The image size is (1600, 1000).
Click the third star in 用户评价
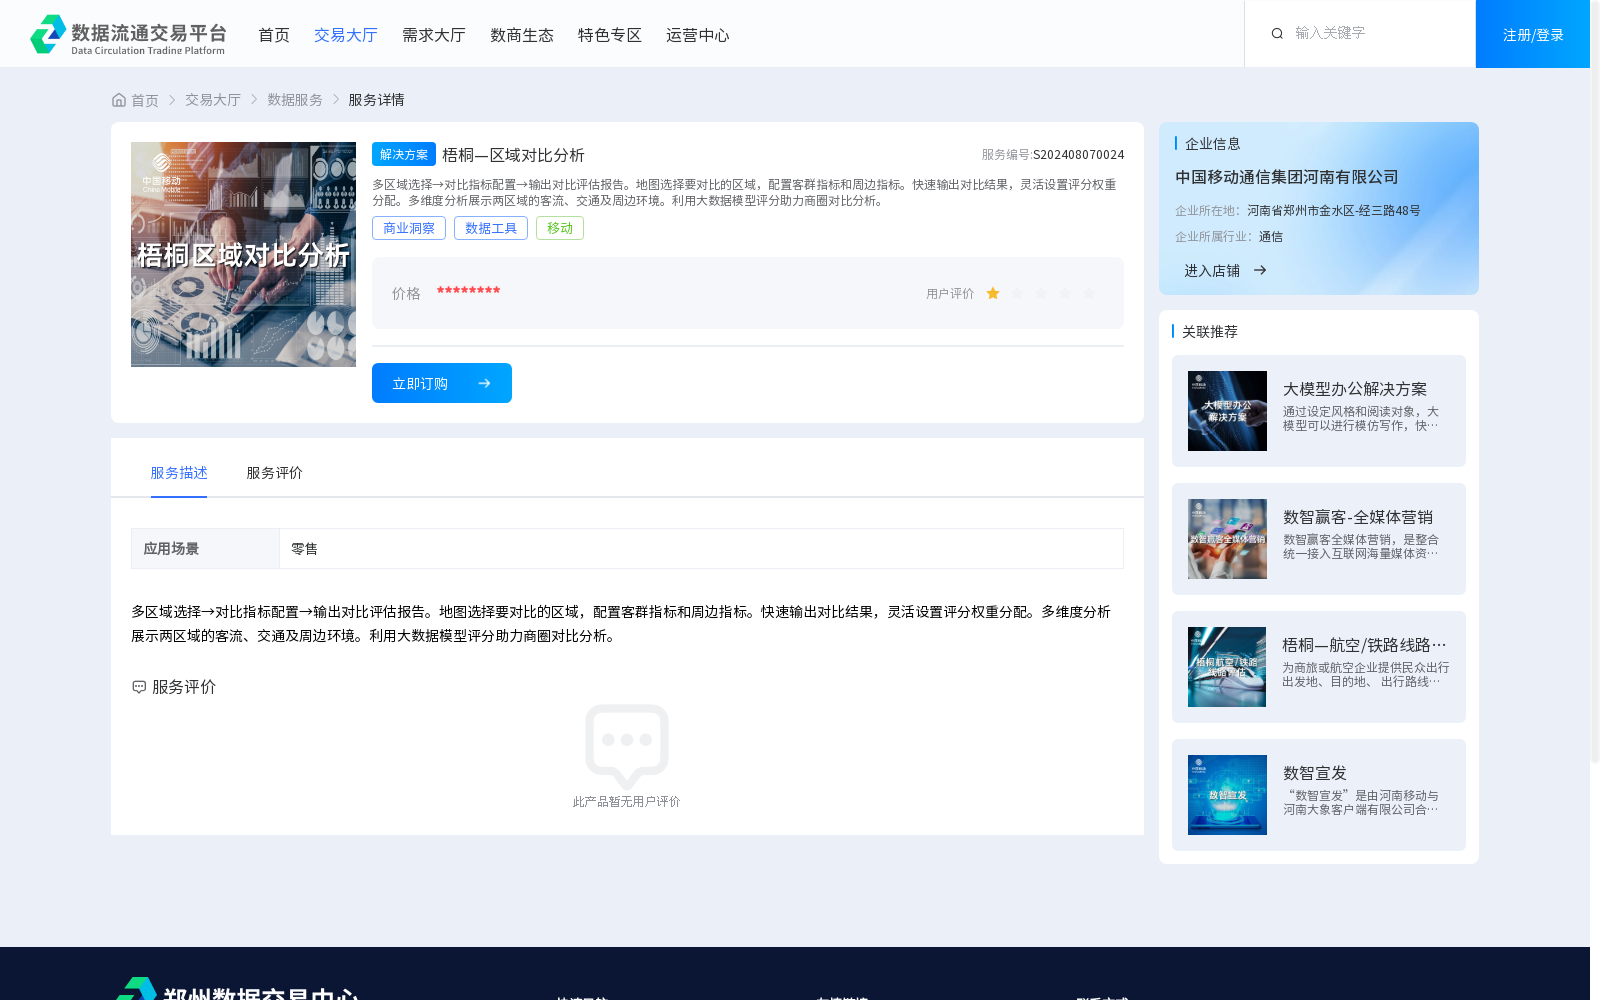(1041, 293)
